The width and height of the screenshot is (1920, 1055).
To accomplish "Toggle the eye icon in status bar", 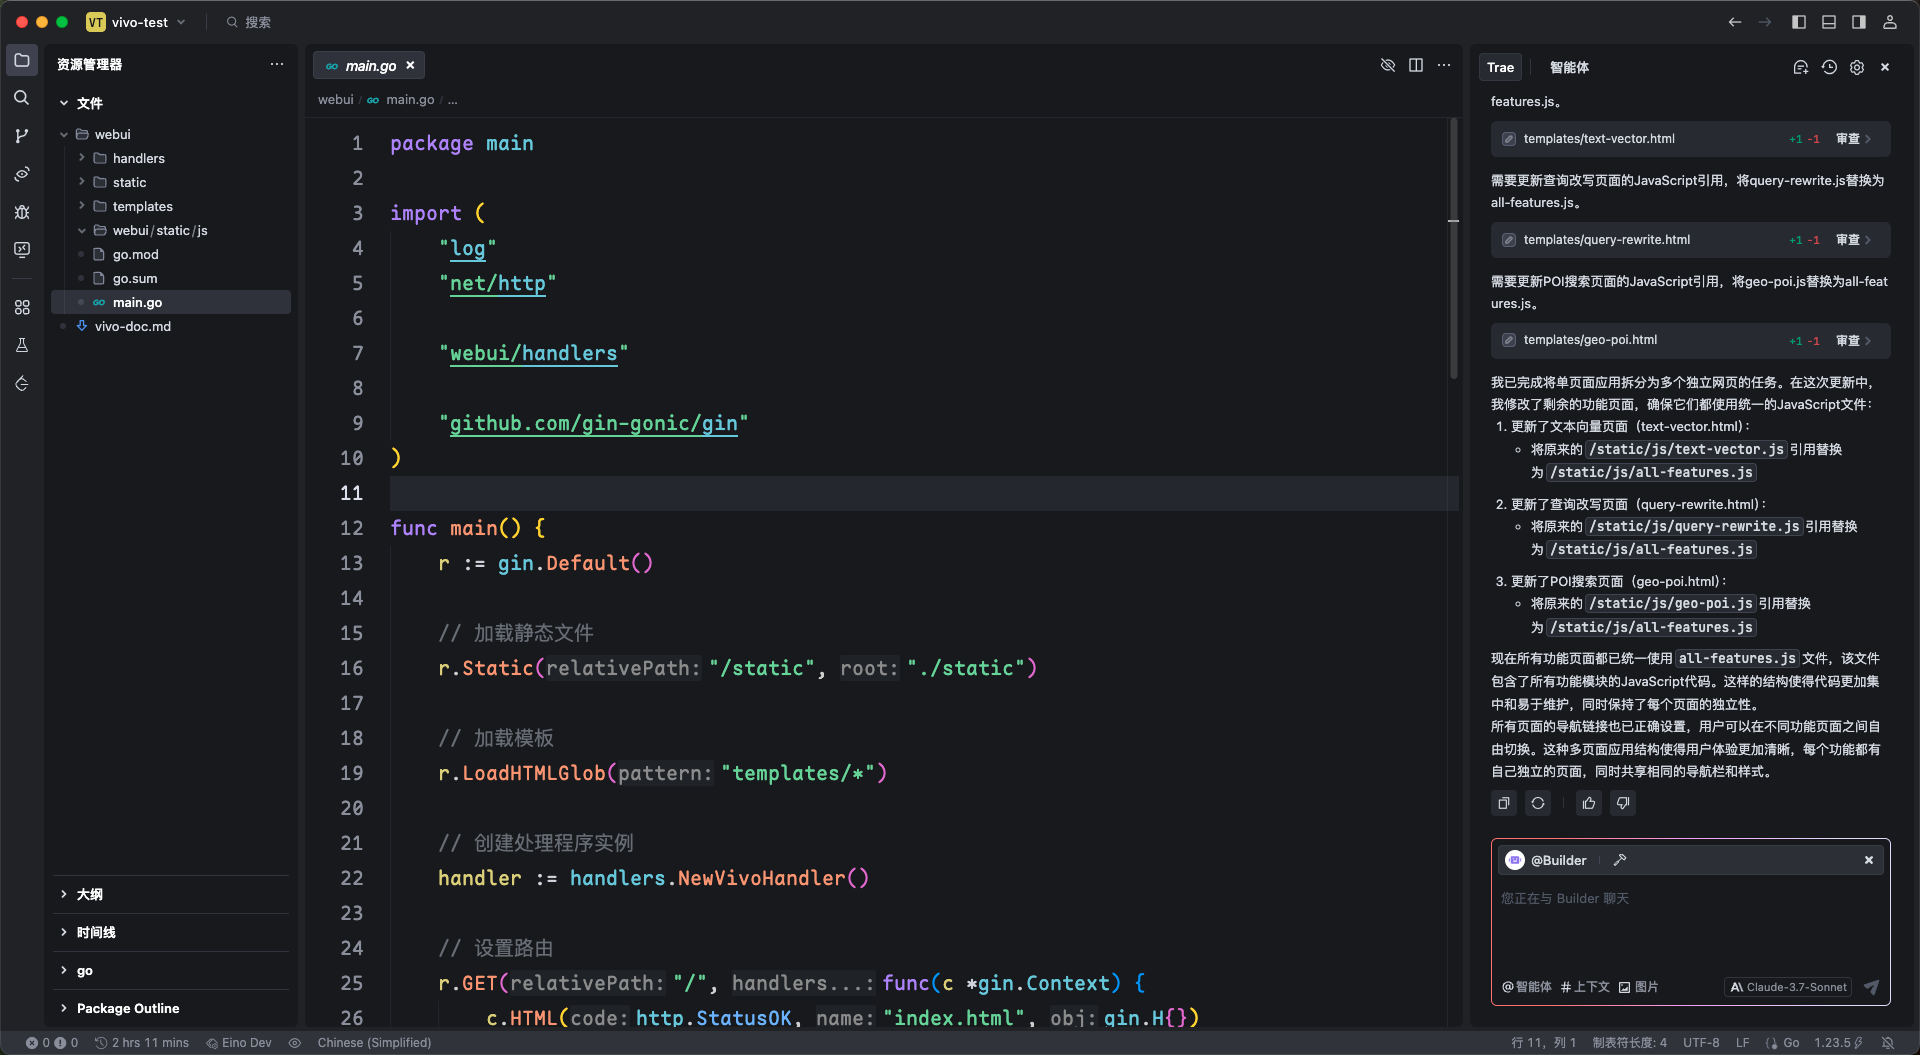I will coord(295,1042).
